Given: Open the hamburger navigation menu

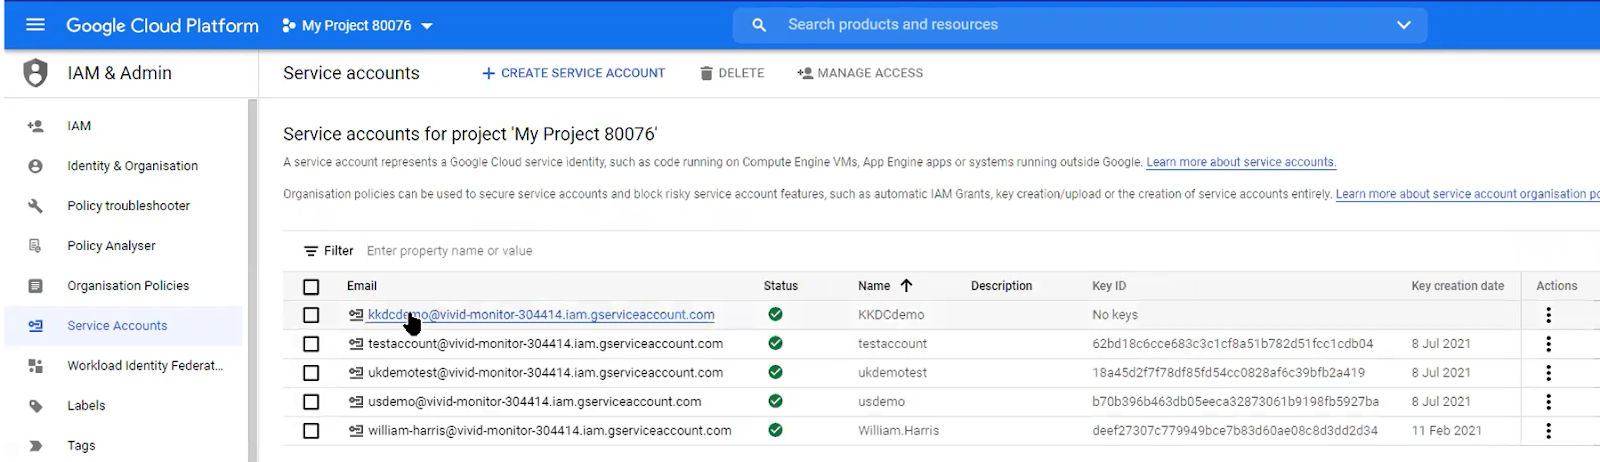Looking at the screenshot, I should (x=35, y=25).
